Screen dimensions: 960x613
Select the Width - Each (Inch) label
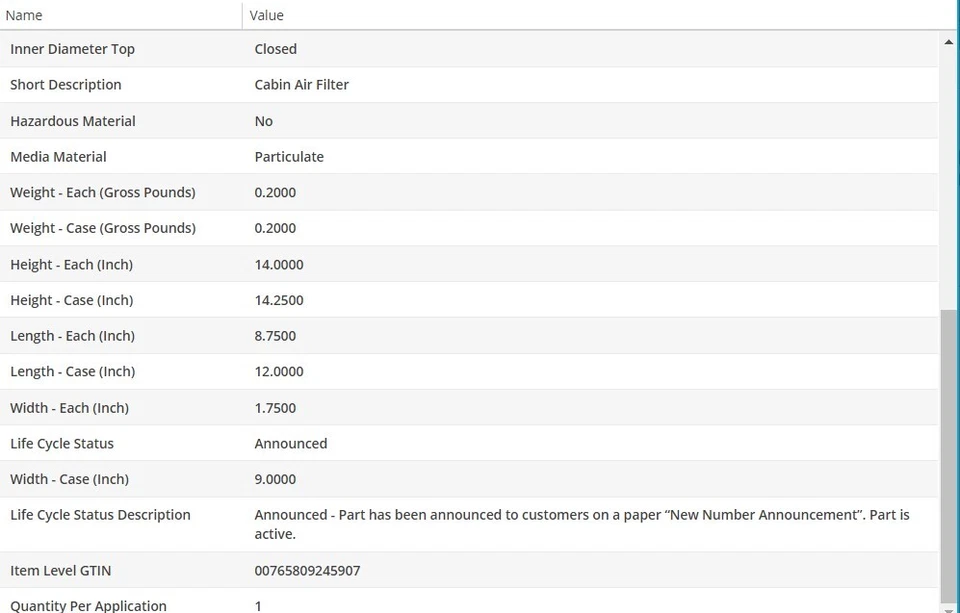[x=69, y=408]
